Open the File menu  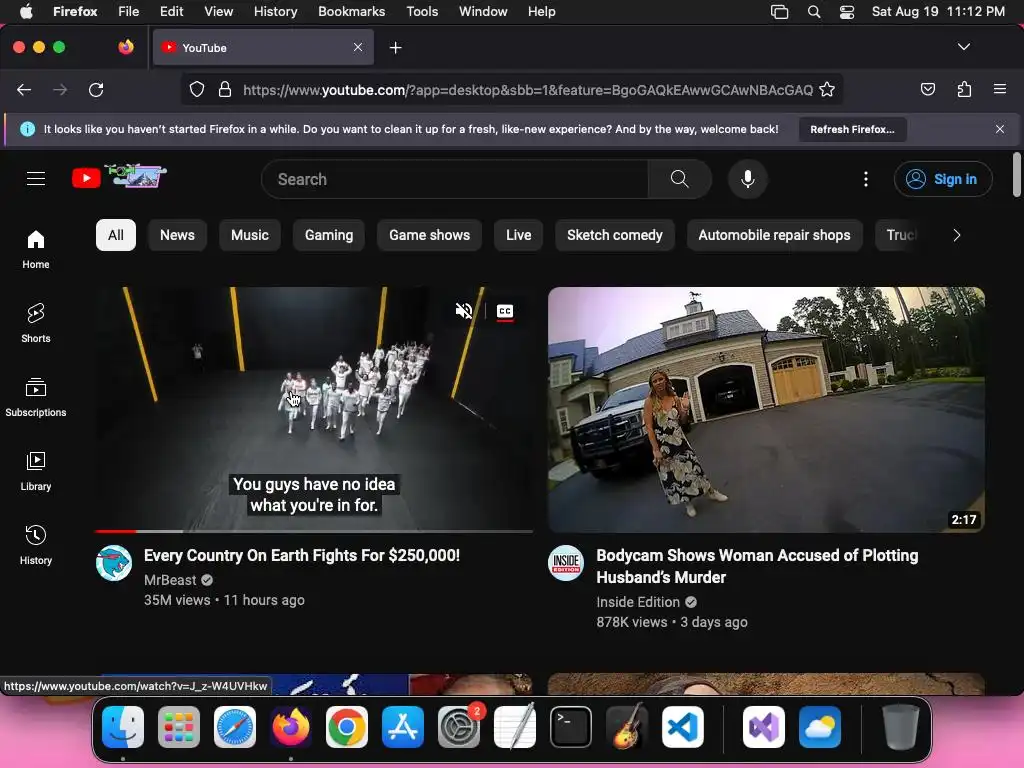128,12
